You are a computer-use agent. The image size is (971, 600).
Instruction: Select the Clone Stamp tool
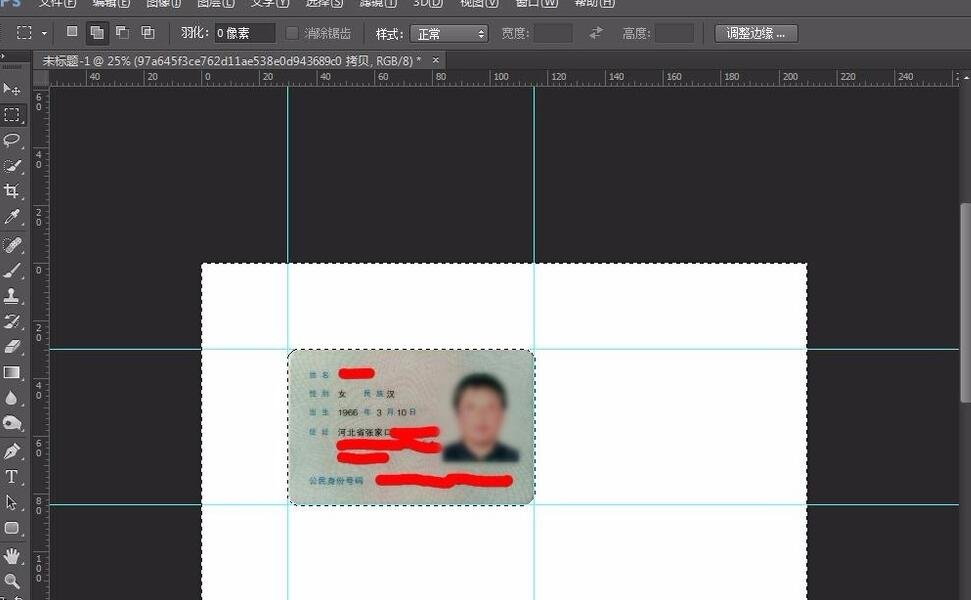click(x=13, y=295)
